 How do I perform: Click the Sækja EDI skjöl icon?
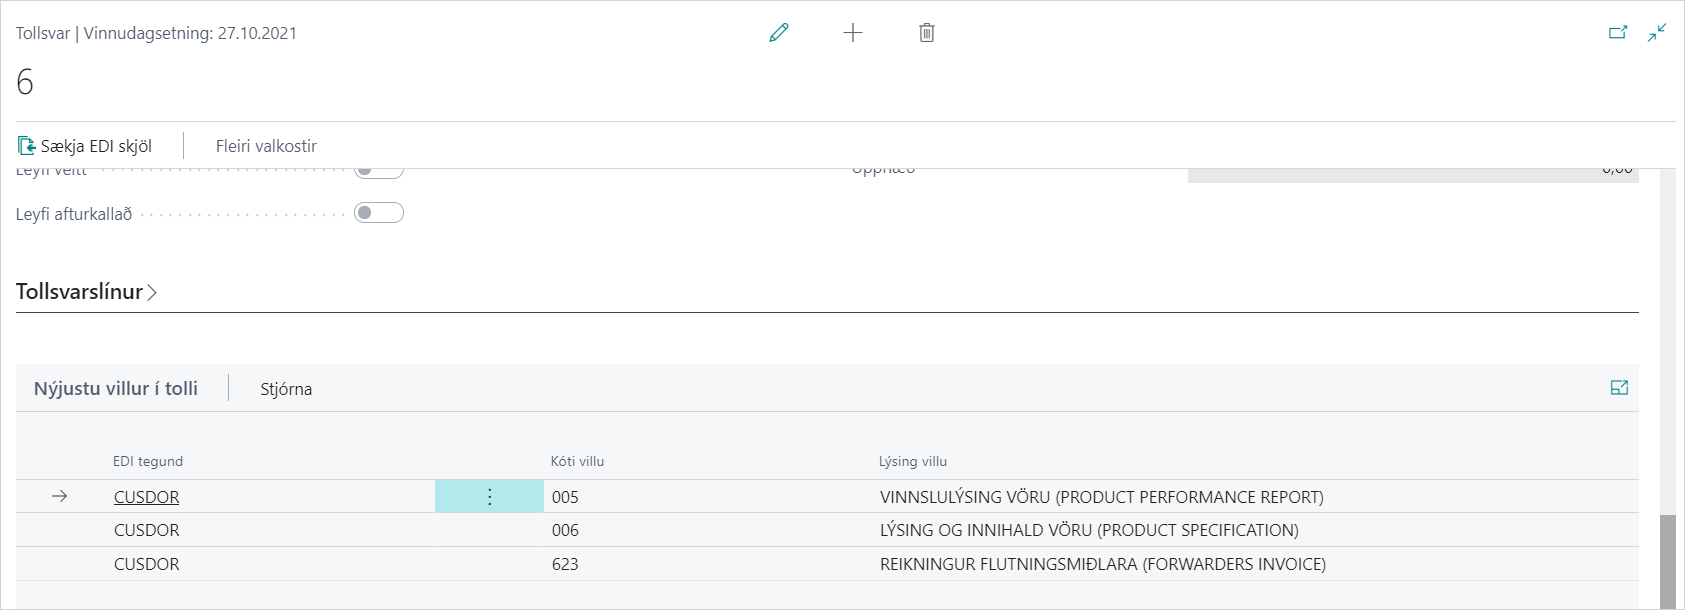point(27,146)
